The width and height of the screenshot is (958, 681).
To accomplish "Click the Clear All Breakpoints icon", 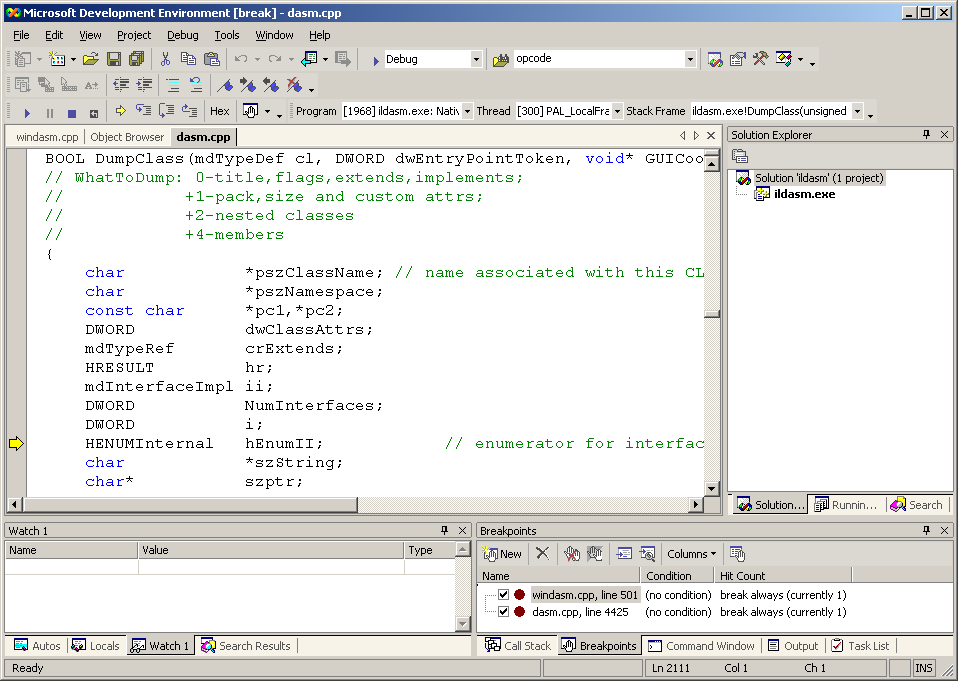I will 572,553.
